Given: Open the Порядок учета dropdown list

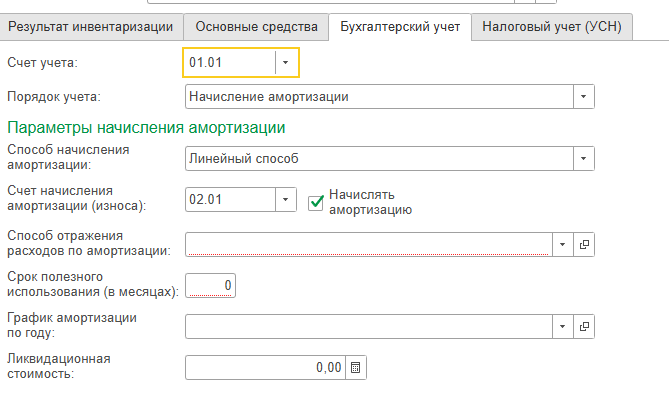Looking at the screenshot, I should tap(583, 97).
